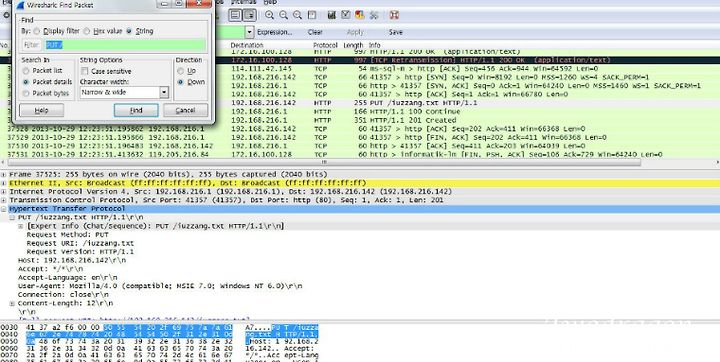Select packet 37529 FIN, ACK row
Image resolution: width=720 pixels, height=362 pixels.
360,137
